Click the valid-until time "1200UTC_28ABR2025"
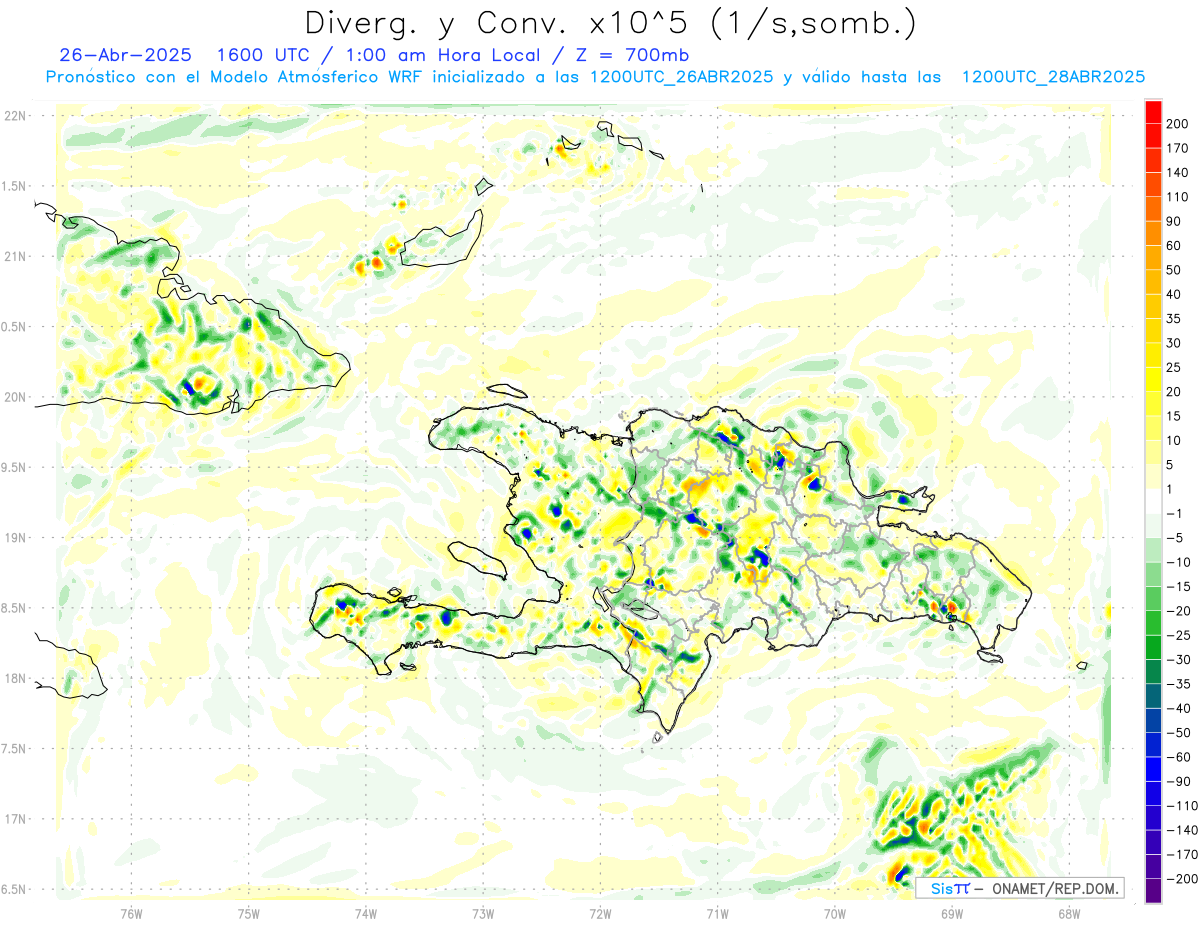 (x=1053, y=77)
